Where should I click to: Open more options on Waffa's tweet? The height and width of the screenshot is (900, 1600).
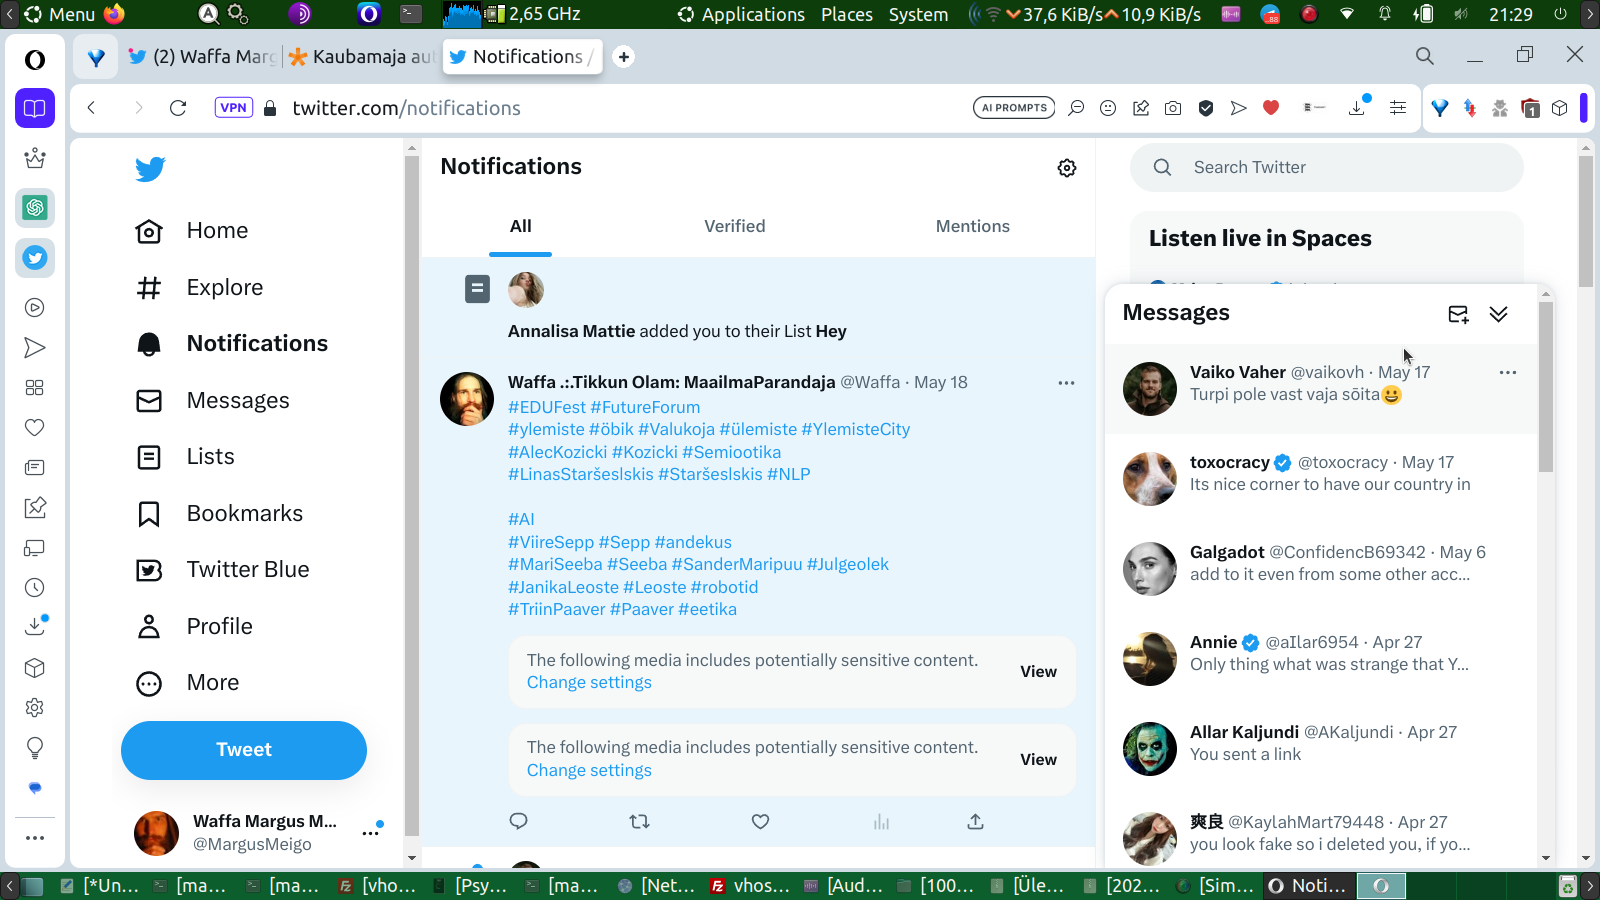pyautogui.click(x=1066, y=383)
